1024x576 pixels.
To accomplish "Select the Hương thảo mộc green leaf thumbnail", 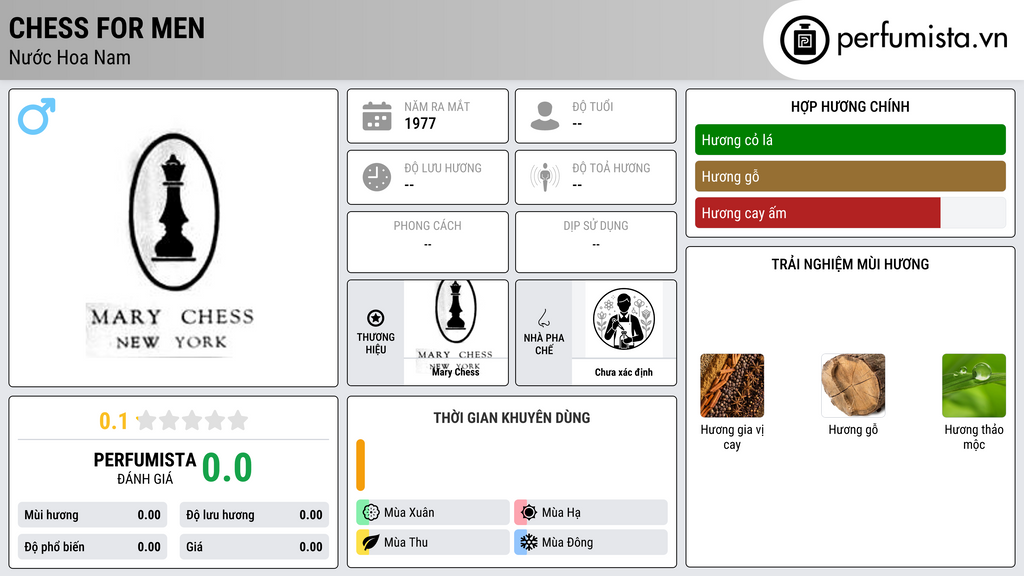I will [x=974, y=385].
